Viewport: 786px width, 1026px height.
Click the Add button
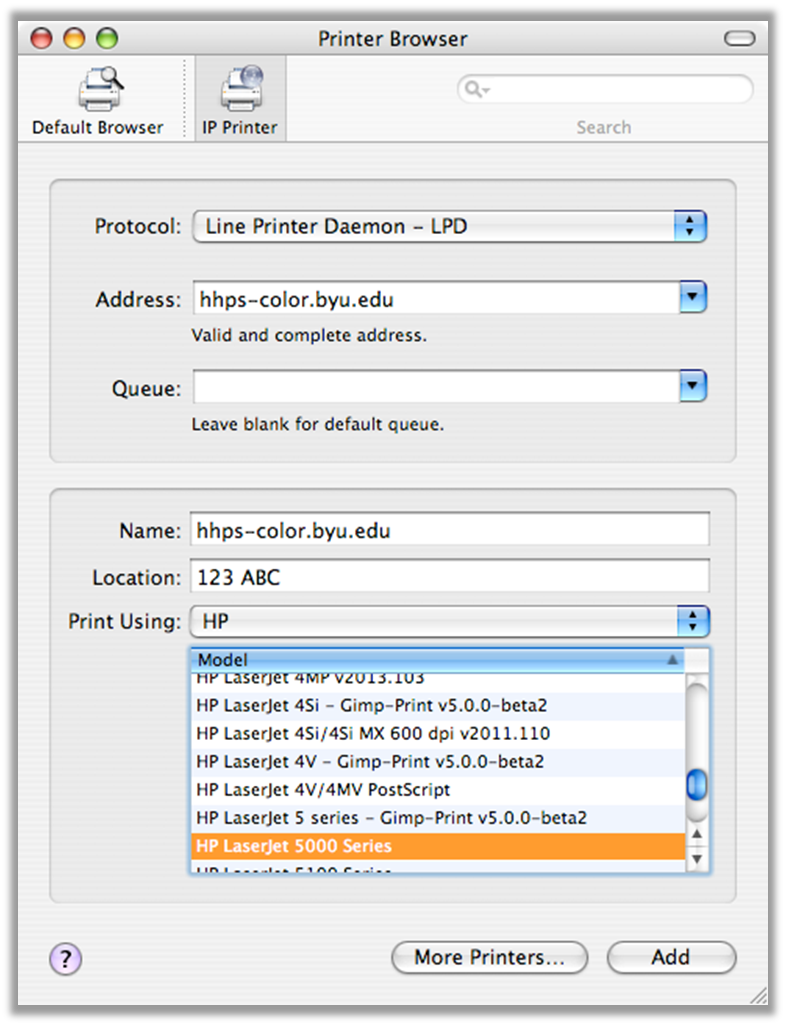(671, 957)
